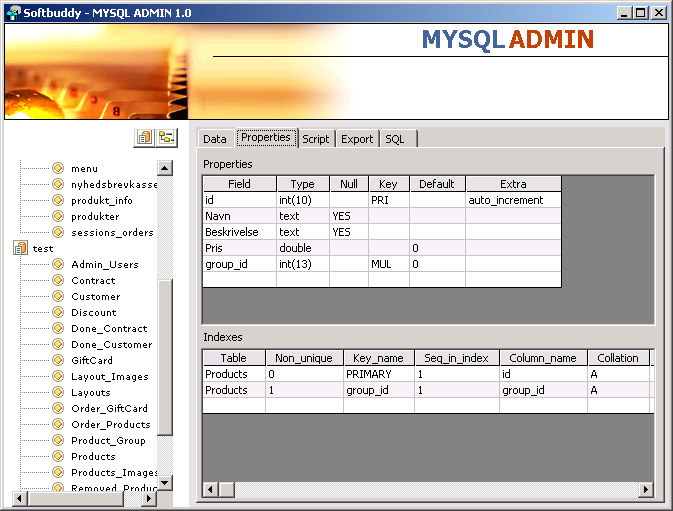
Task: Go to the Export tab
Action: (x=357, y=139)
